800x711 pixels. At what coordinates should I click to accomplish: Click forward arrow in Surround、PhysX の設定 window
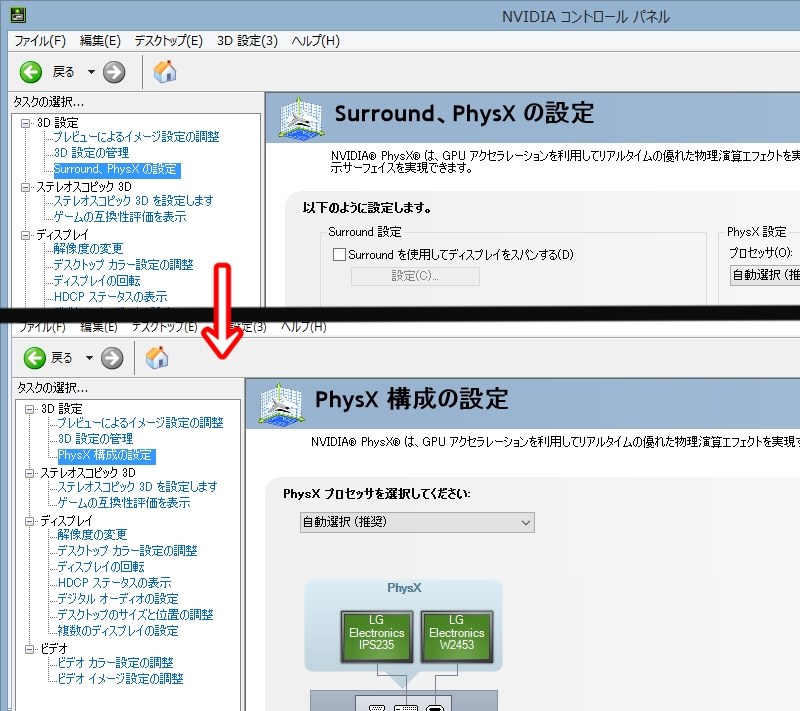click(x=114, y=72)
